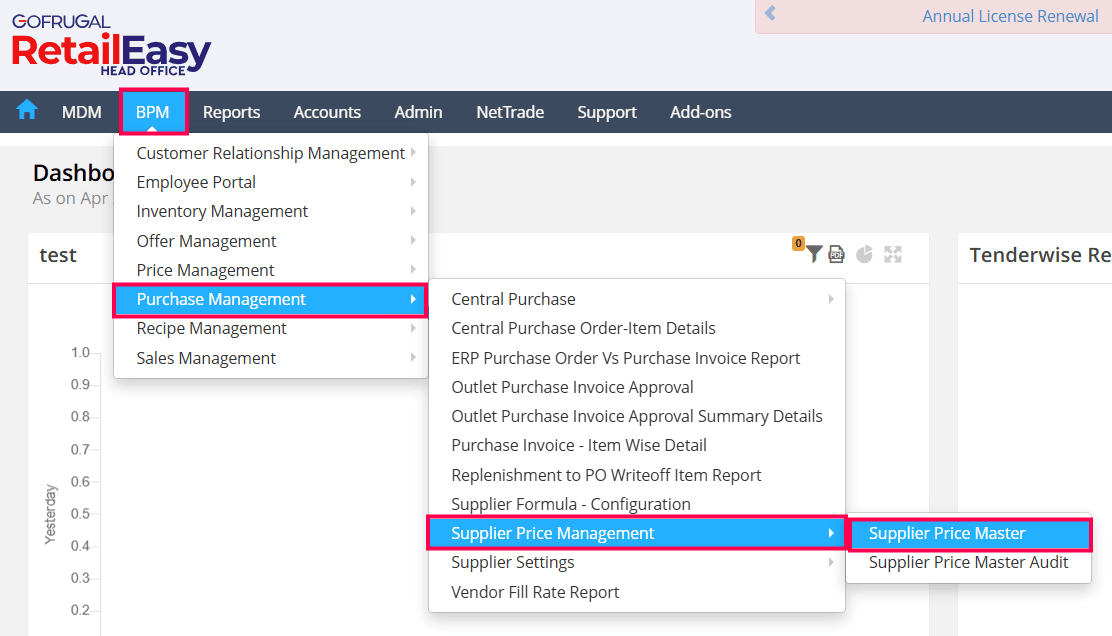This screenshot has height=636, width=1112.
Task: Select Vendor Fill Rate Report
Action: click(535, 592)
